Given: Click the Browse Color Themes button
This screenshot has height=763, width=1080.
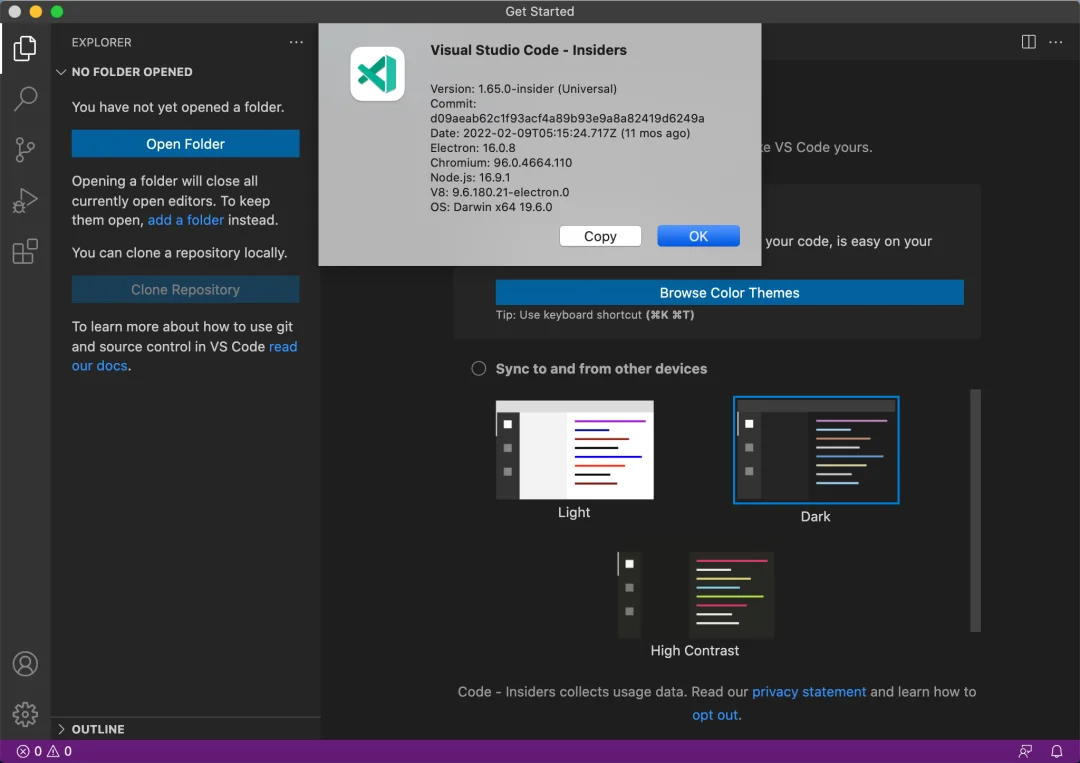Looking at the screenshot, I should [729, 293].
